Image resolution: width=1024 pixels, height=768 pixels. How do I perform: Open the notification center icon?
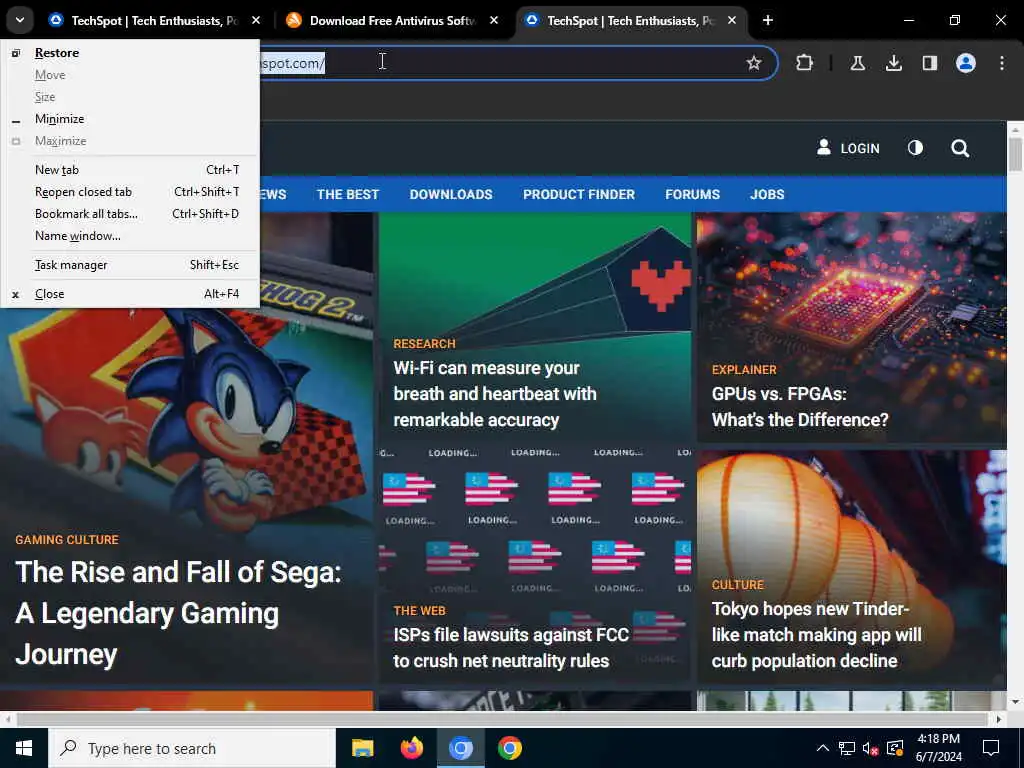(991, 748)
